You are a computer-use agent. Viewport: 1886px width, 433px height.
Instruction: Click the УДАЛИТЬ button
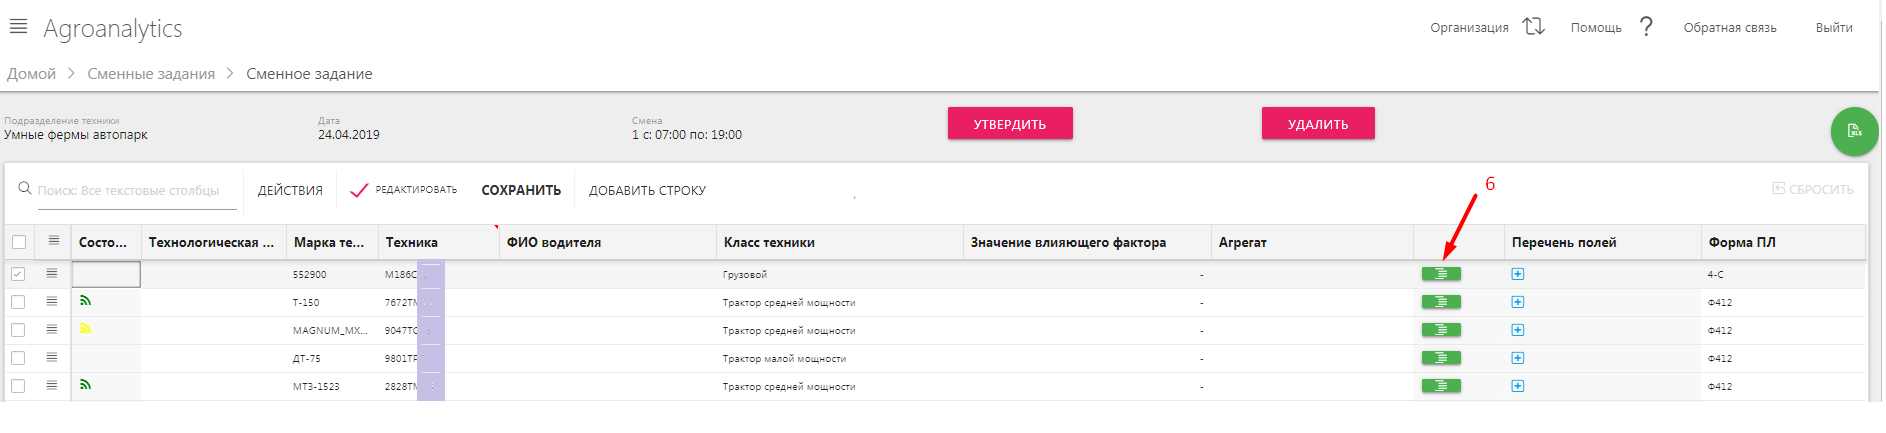(1318, 123)
